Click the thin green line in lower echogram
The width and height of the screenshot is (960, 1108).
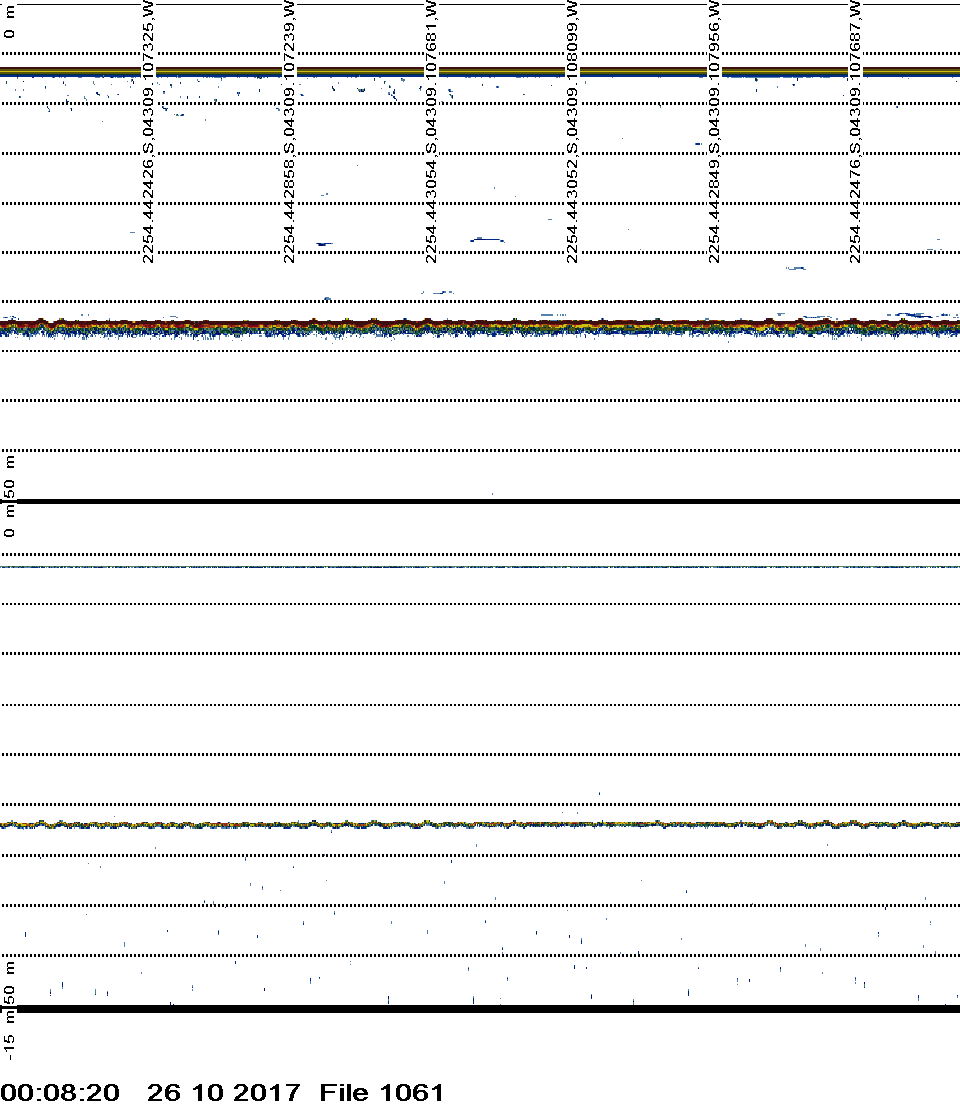coord(480,567)
